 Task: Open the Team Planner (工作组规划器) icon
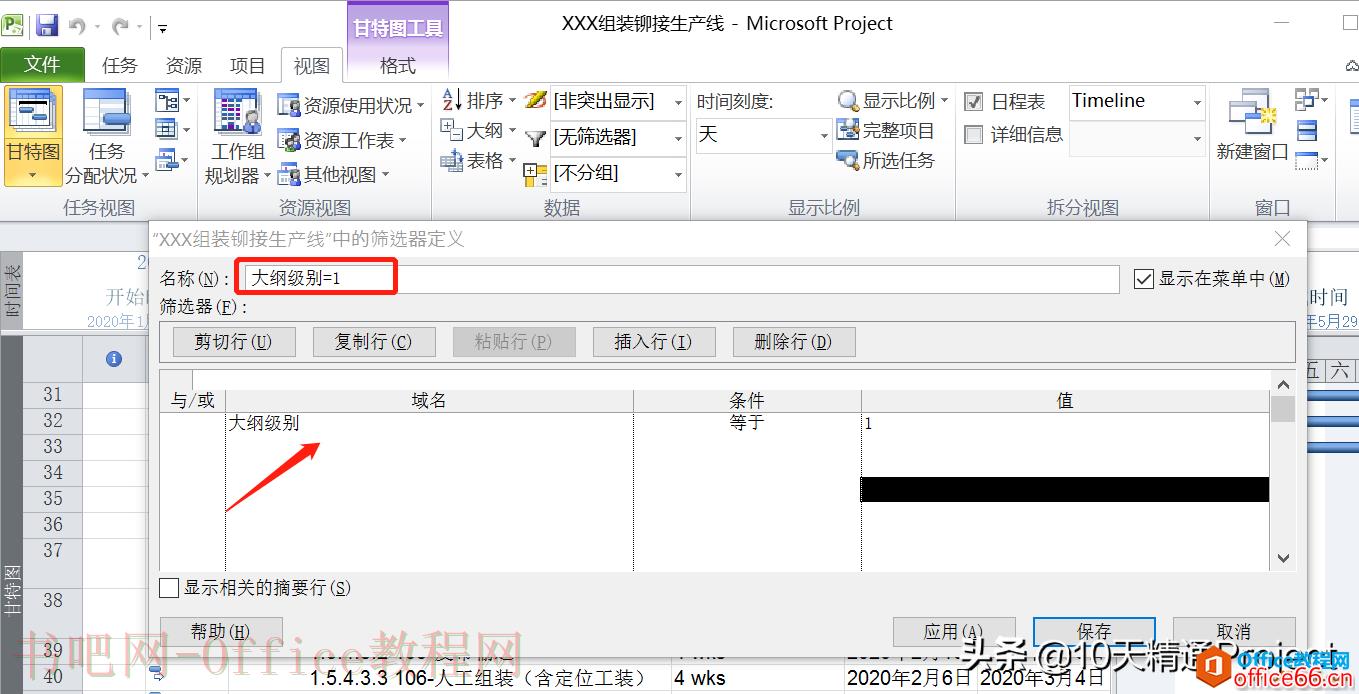[238, 113]
